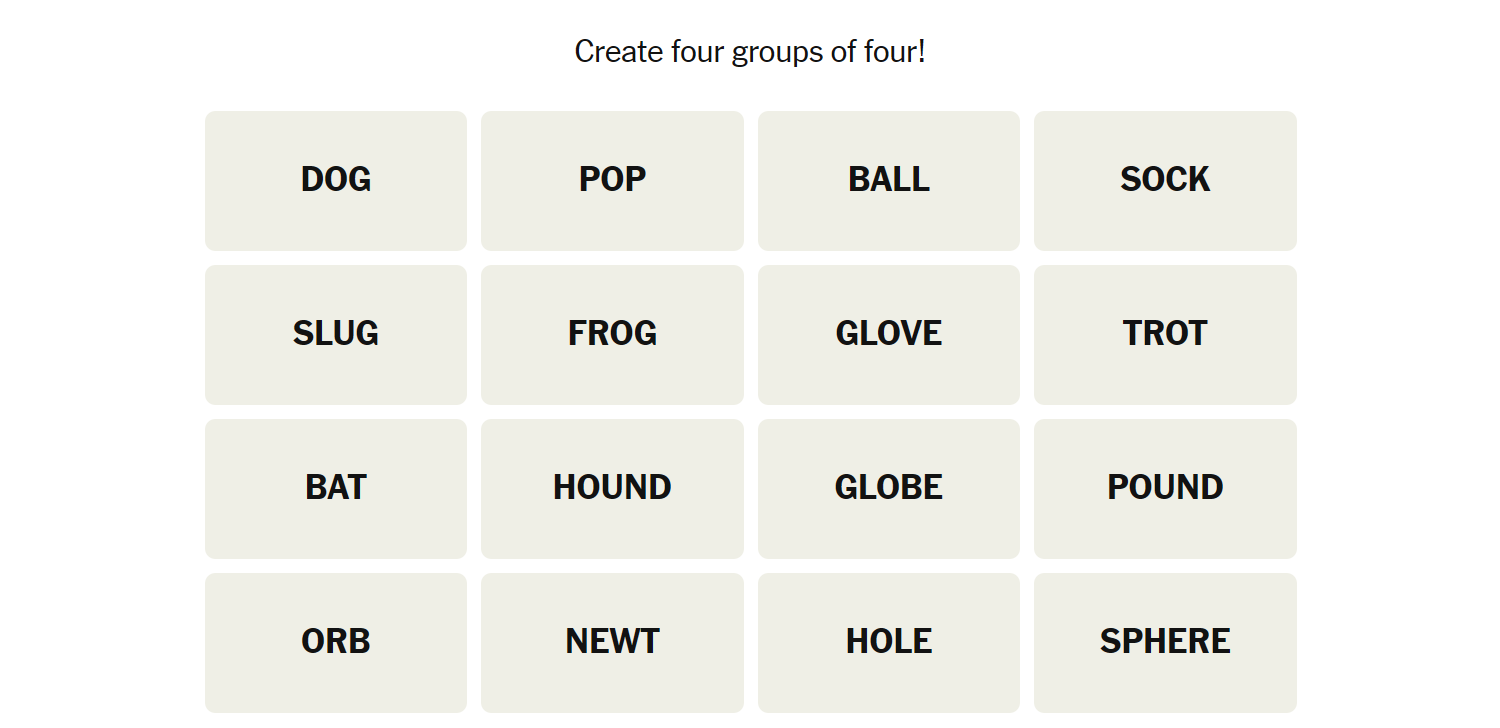Tap the word GLOBE in the grid
Screen dimensions: 1500x728
coord(889,488)
